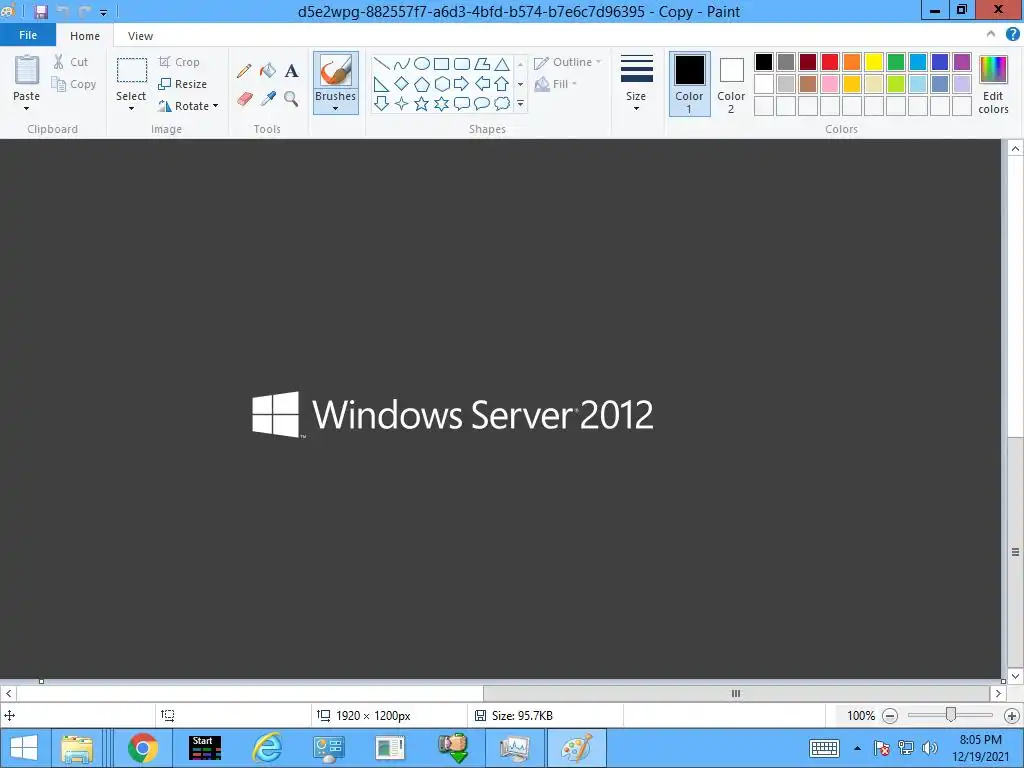The width and height of the screenshot is (1024, 768).
Task: Choose the Heart-shaped cloud callout shape
Action: tap(502, 103)
